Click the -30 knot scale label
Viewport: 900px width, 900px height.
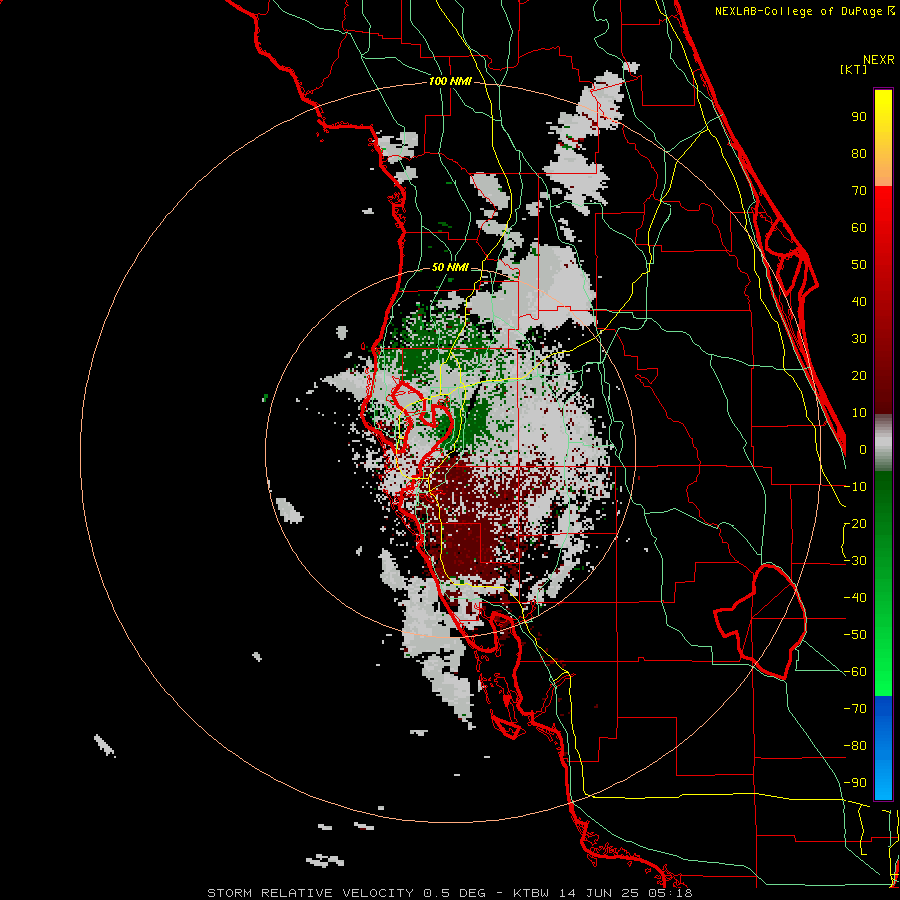(856, 561)
